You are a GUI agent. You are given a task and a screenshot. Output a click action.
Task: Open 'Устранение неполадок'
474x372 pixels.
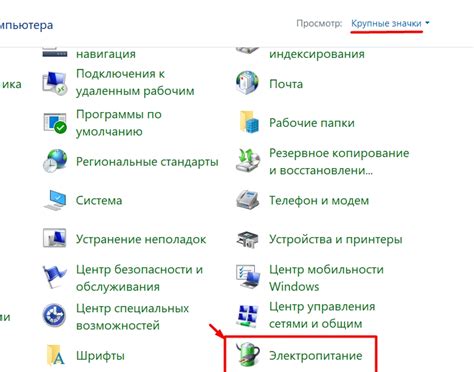point(141,239)
